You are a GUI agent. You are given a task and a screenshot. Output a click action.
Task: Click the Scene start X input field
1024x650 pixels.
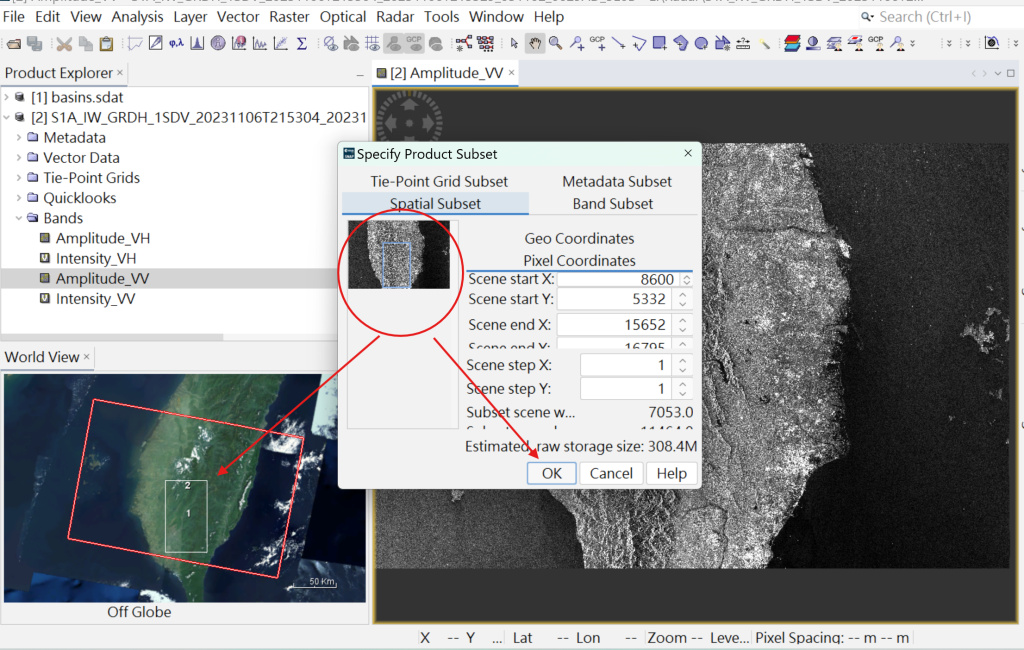point(618,280)
